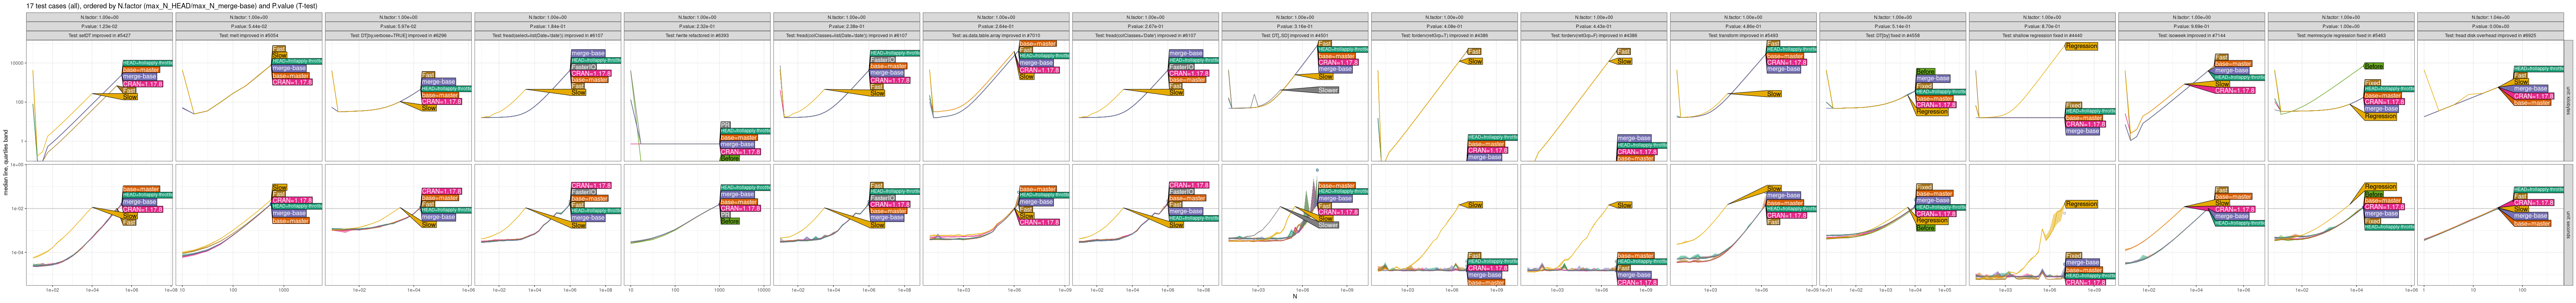Click the "P.value: 2.32e-01" strip
This screenshot has width=2576, height=303.
(x=697, y=27)
